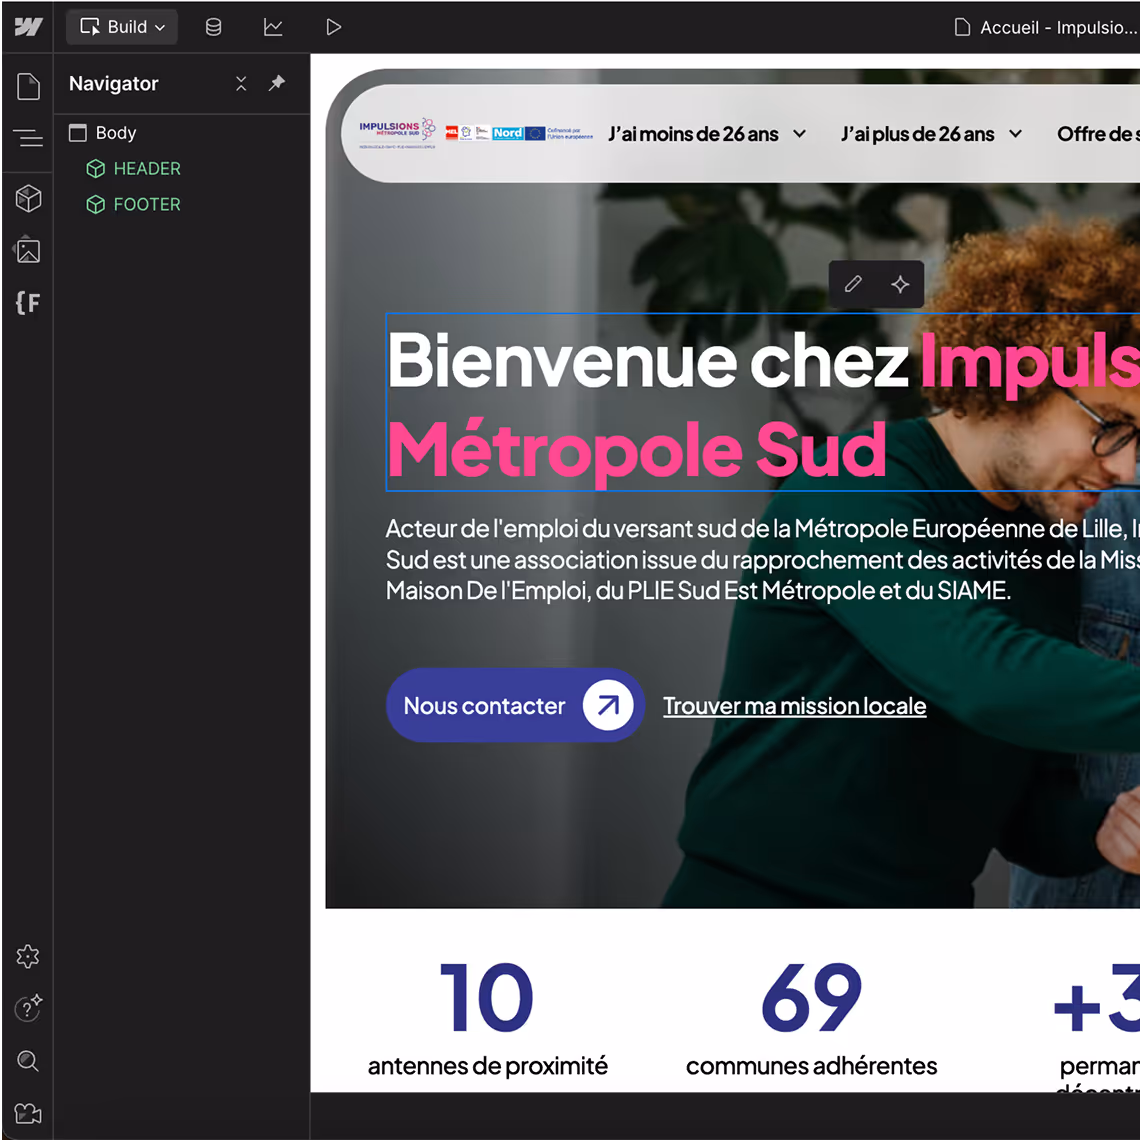The height and width of the screenshot is (1140, 1140).
Task: Click the HEADER component cube icon
Action: (x=96, y=169)
